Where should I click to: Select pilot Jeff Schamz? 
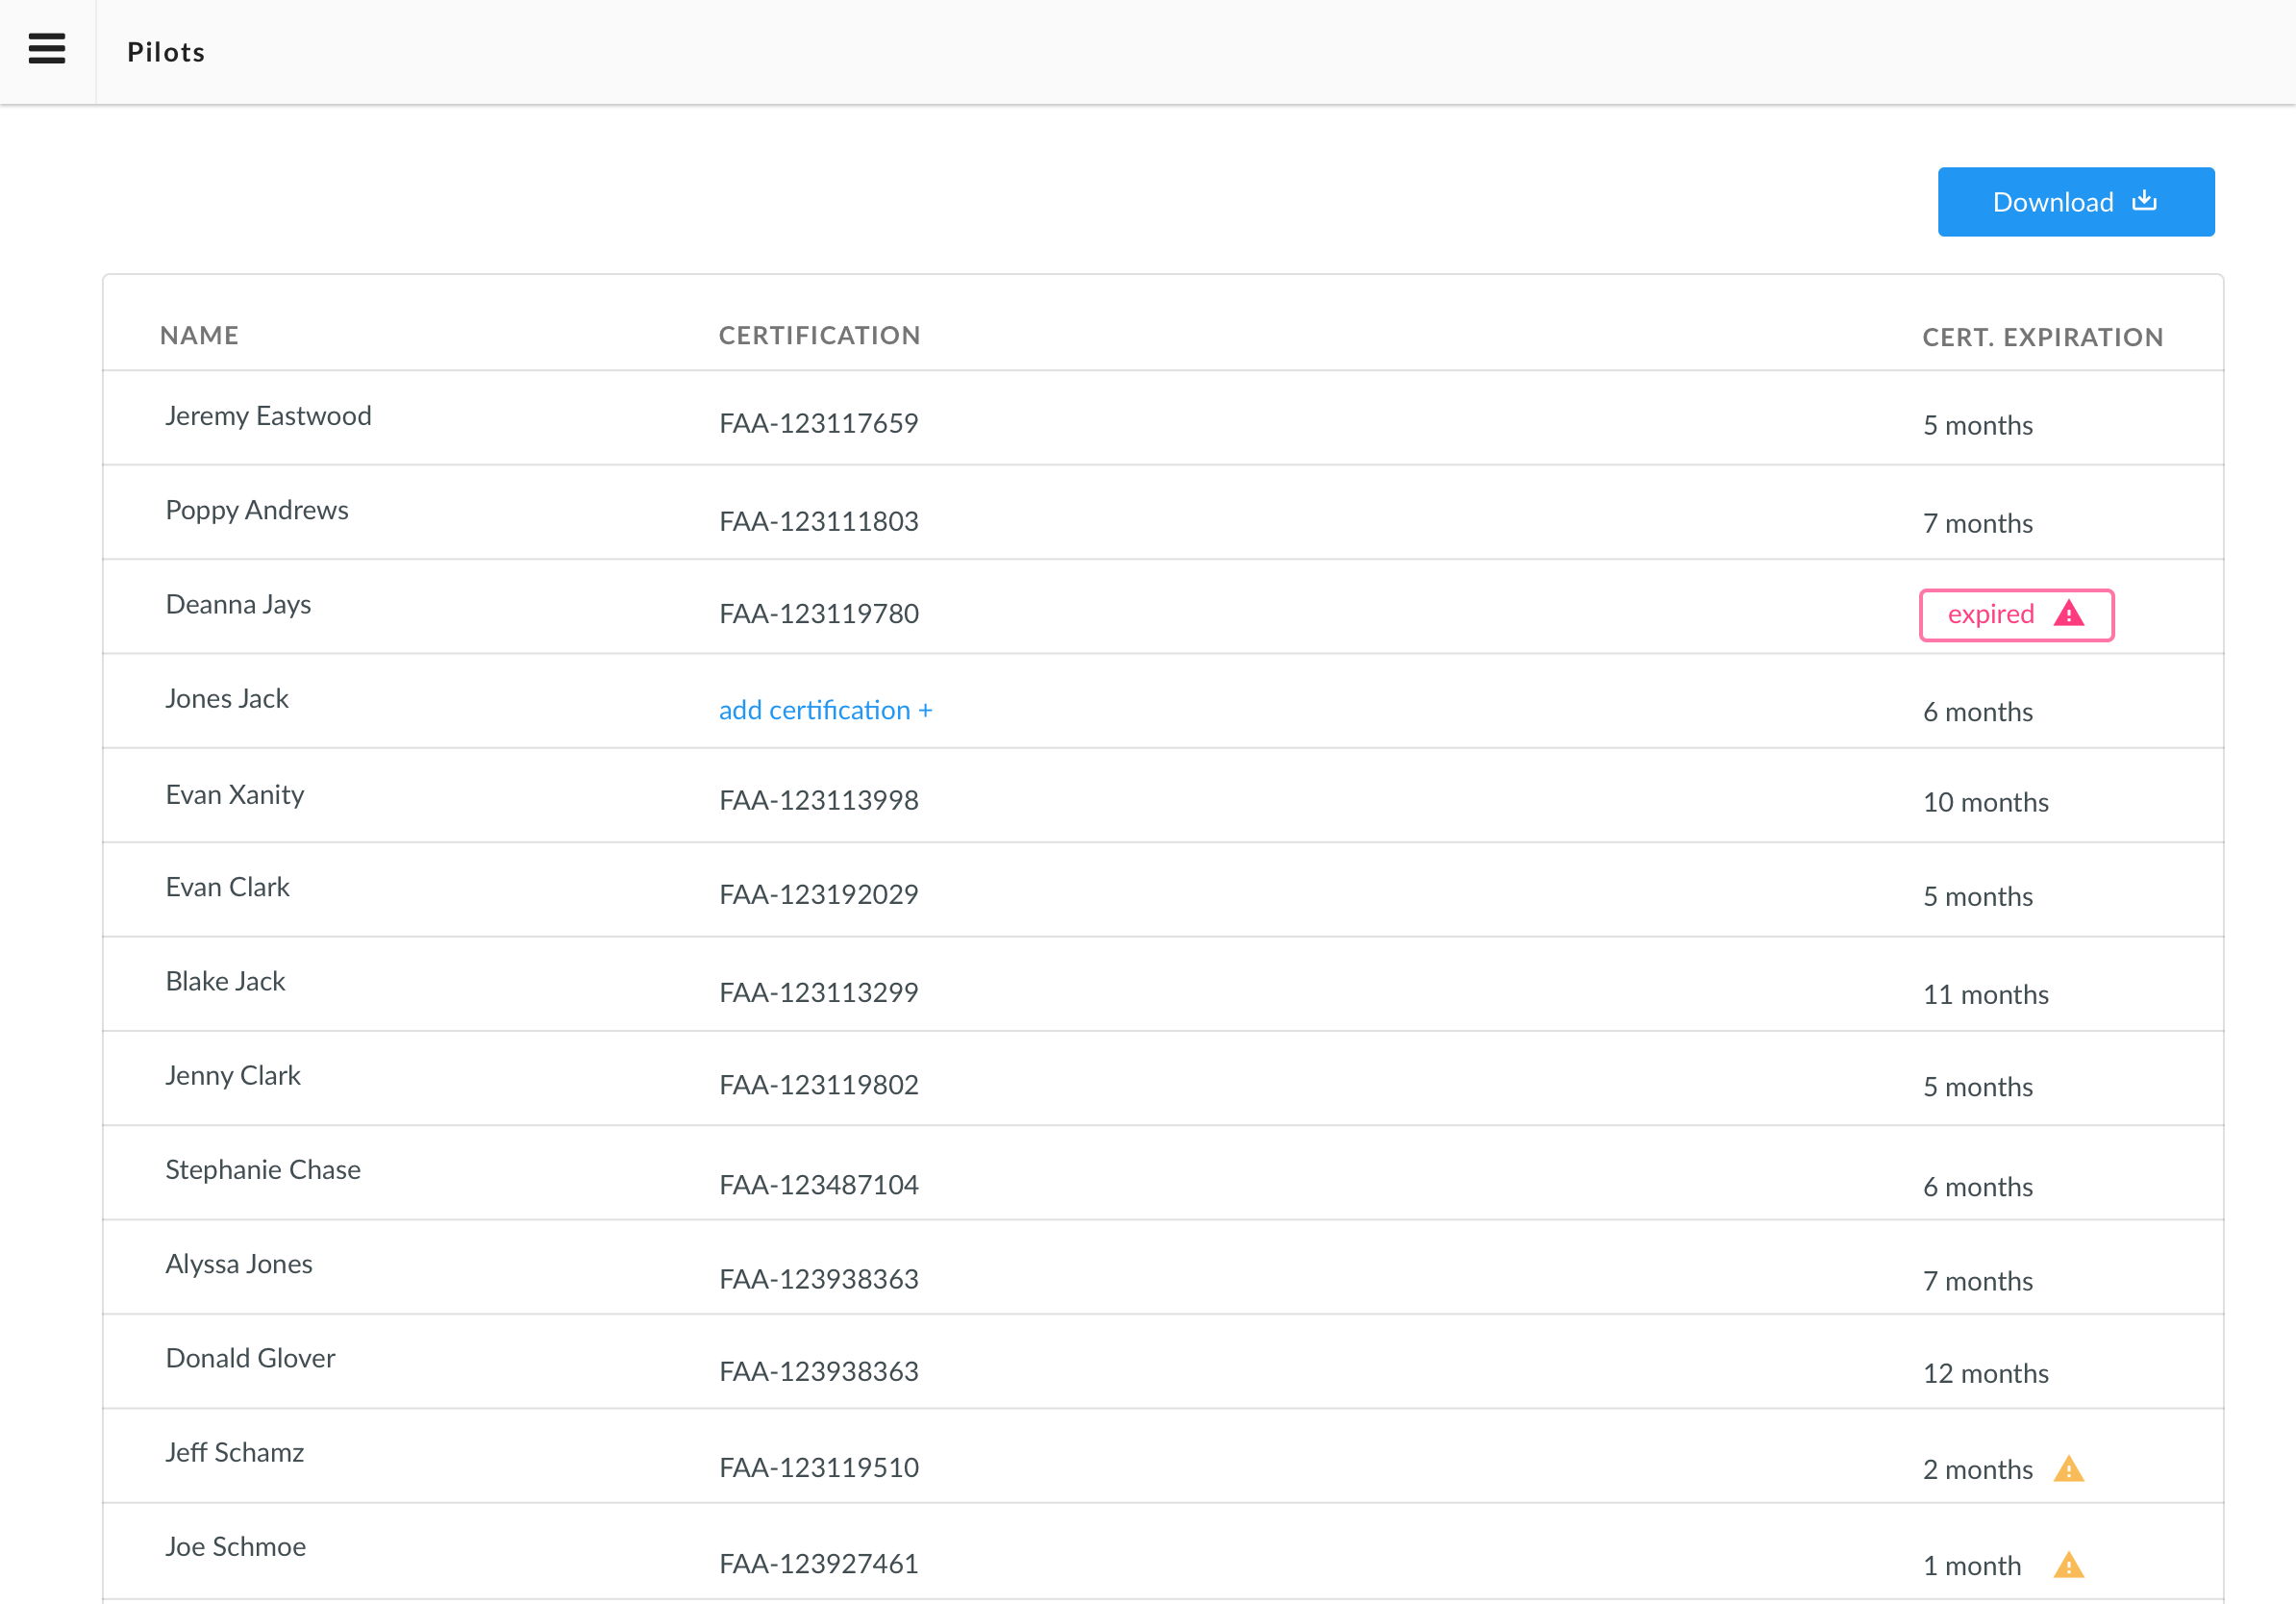[x=235, y=1452]
